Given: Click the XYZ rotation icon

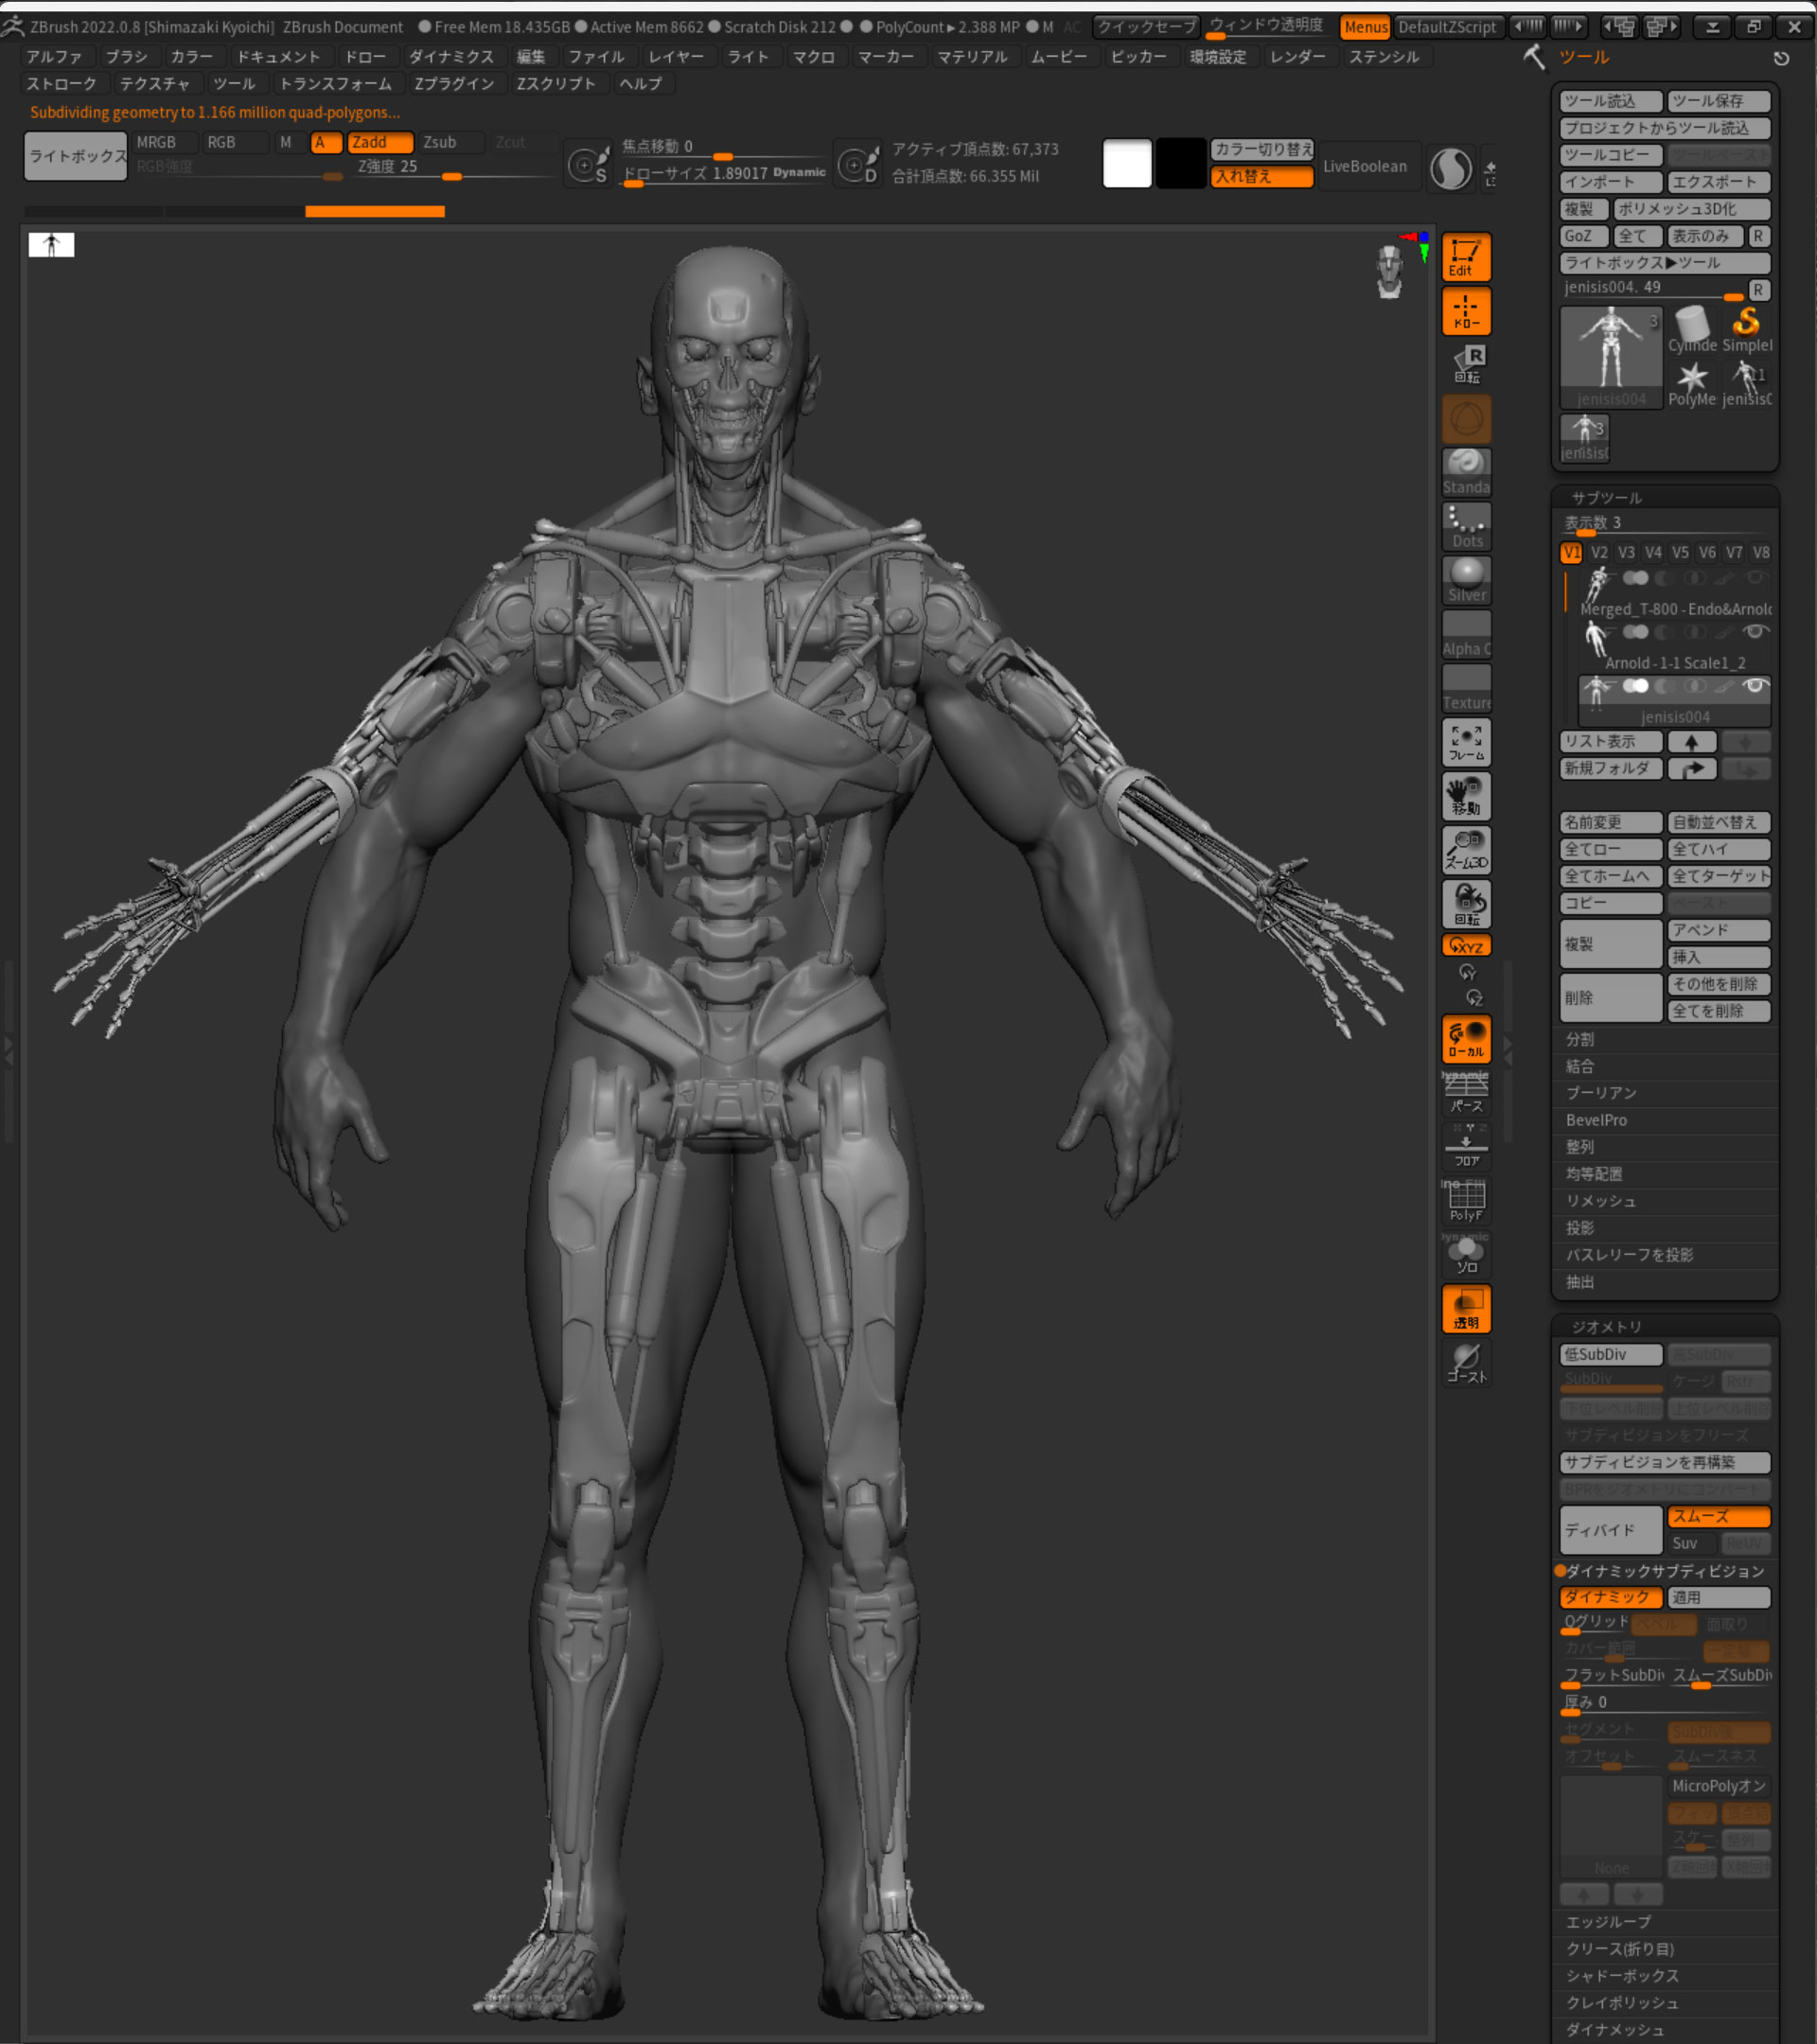Looking at the screenshot, I should (x=1466, y=945).
